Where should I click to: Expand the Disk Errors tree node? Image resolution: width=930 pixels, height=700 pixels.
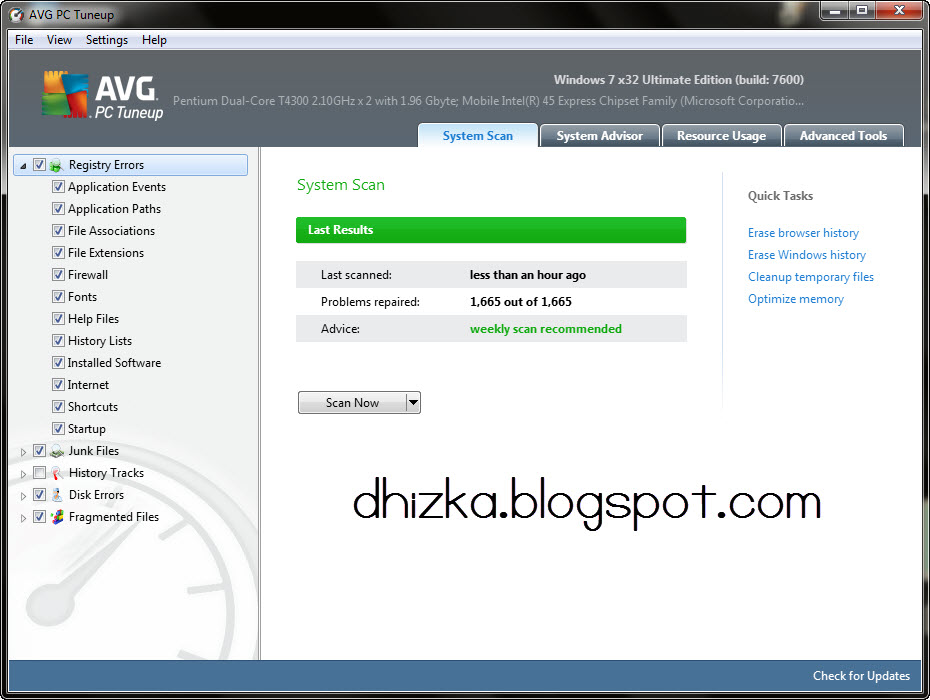[23, 496]
